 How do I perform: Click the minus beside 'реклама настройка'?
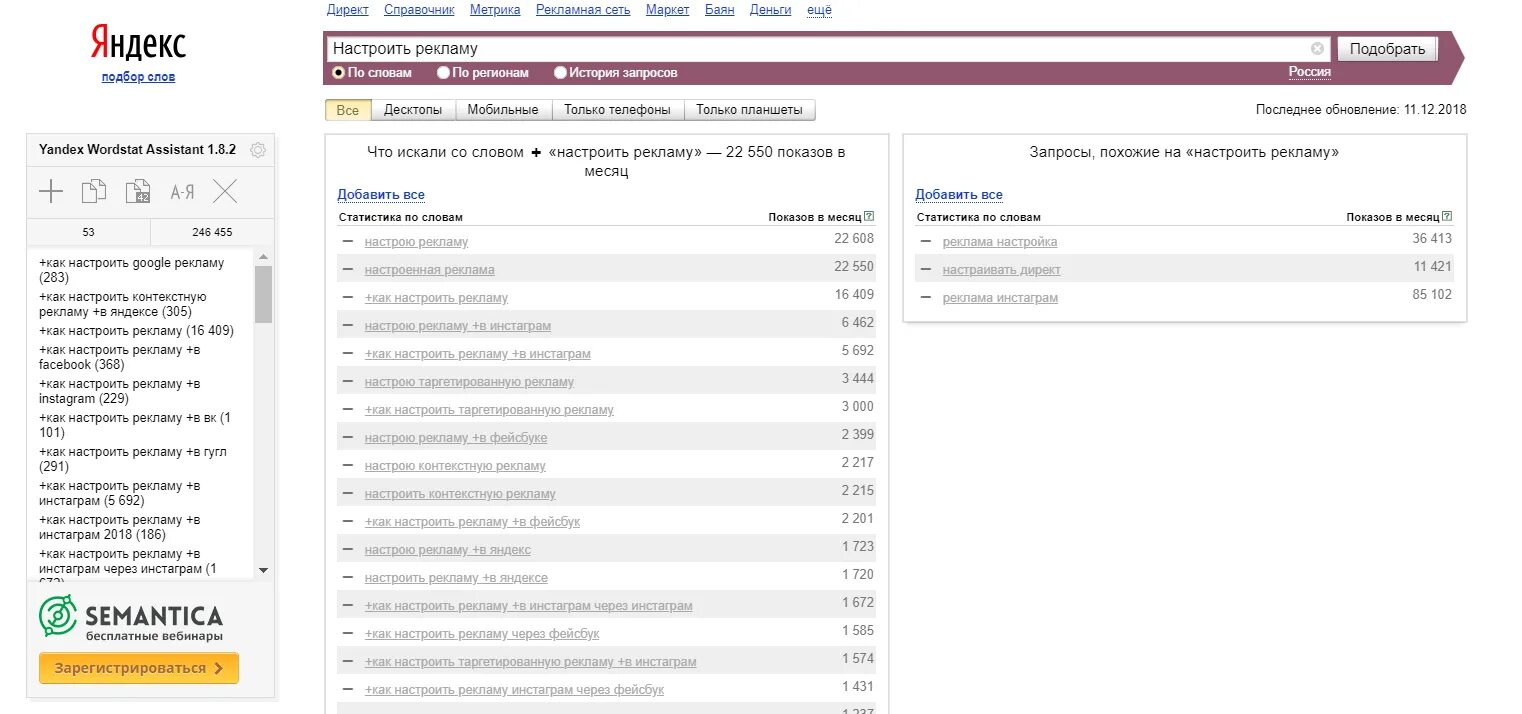coord(926,241)
